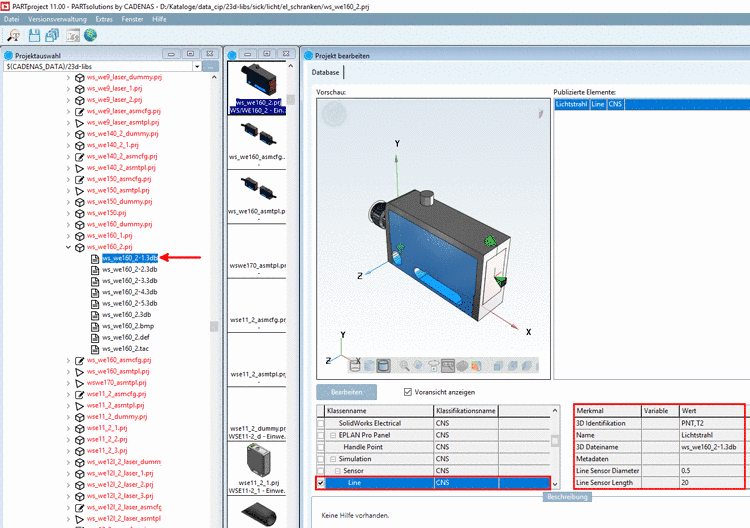Select ws_we160_2-1.3db file in tree
This screenshot has width=750, height=528.
[x=130, y=258]
